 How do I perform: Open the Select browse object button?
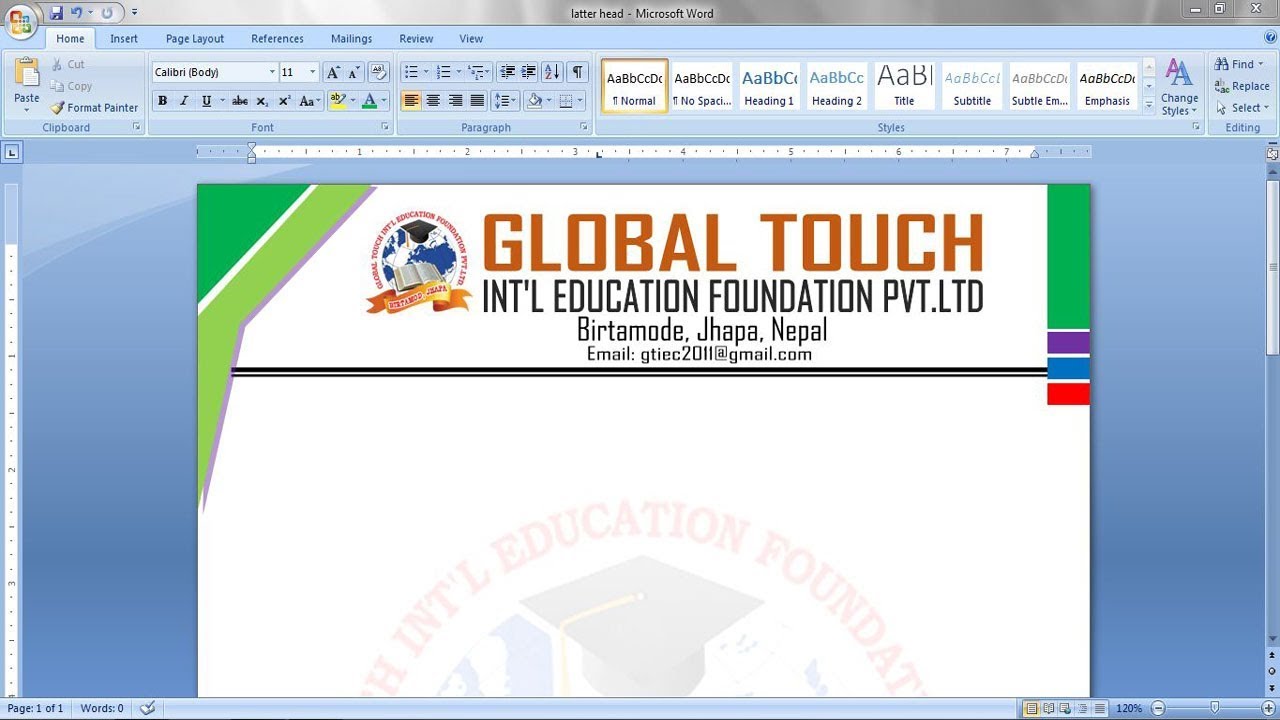point(1272,671)
